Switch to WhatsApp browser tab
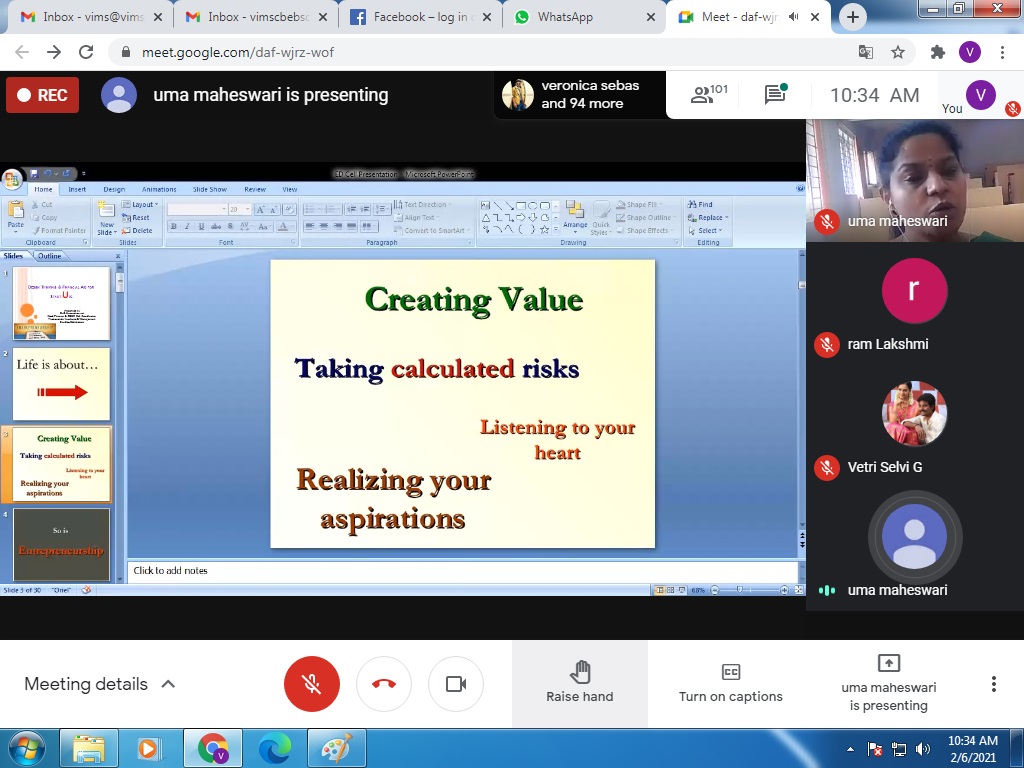Image resolution: width=1024 pixels, height=768 pixels. [584, 17]
